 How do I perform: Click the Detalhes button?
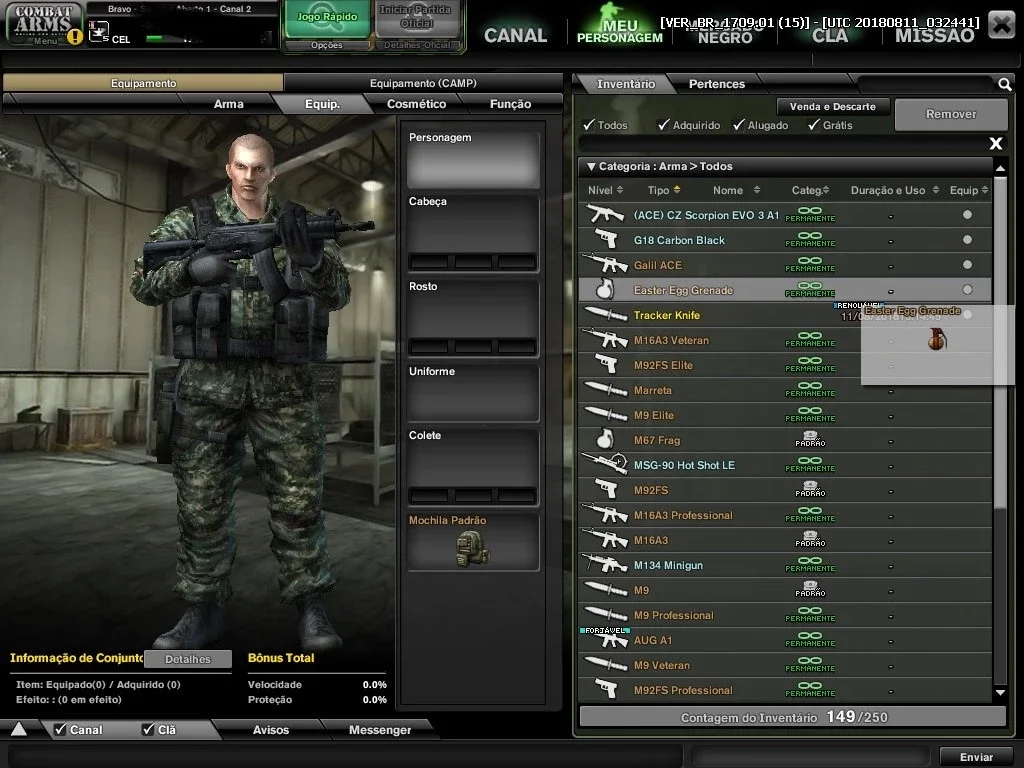(x=187, y=659)
